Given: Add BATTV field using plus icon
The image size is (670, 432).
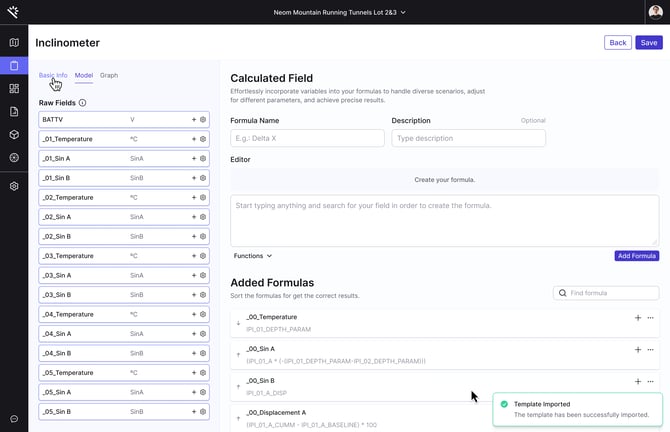Looking at the screenshot, I should click(194, 119).
